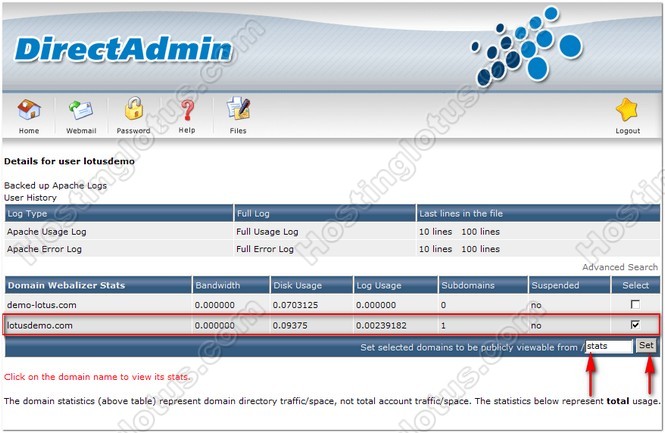Open the Webmail envelope icon
Screen dimensions: 665x433
point(81,110)
